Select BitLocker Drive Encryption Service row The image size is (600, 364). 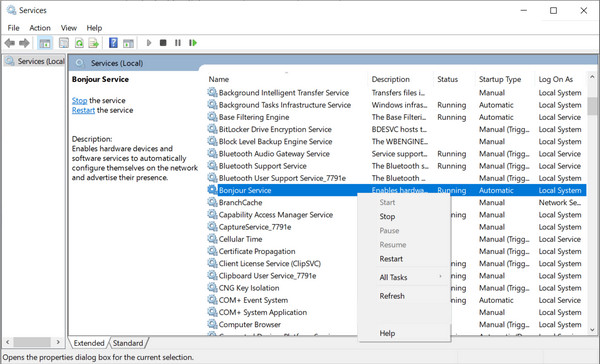click(396, 129)
